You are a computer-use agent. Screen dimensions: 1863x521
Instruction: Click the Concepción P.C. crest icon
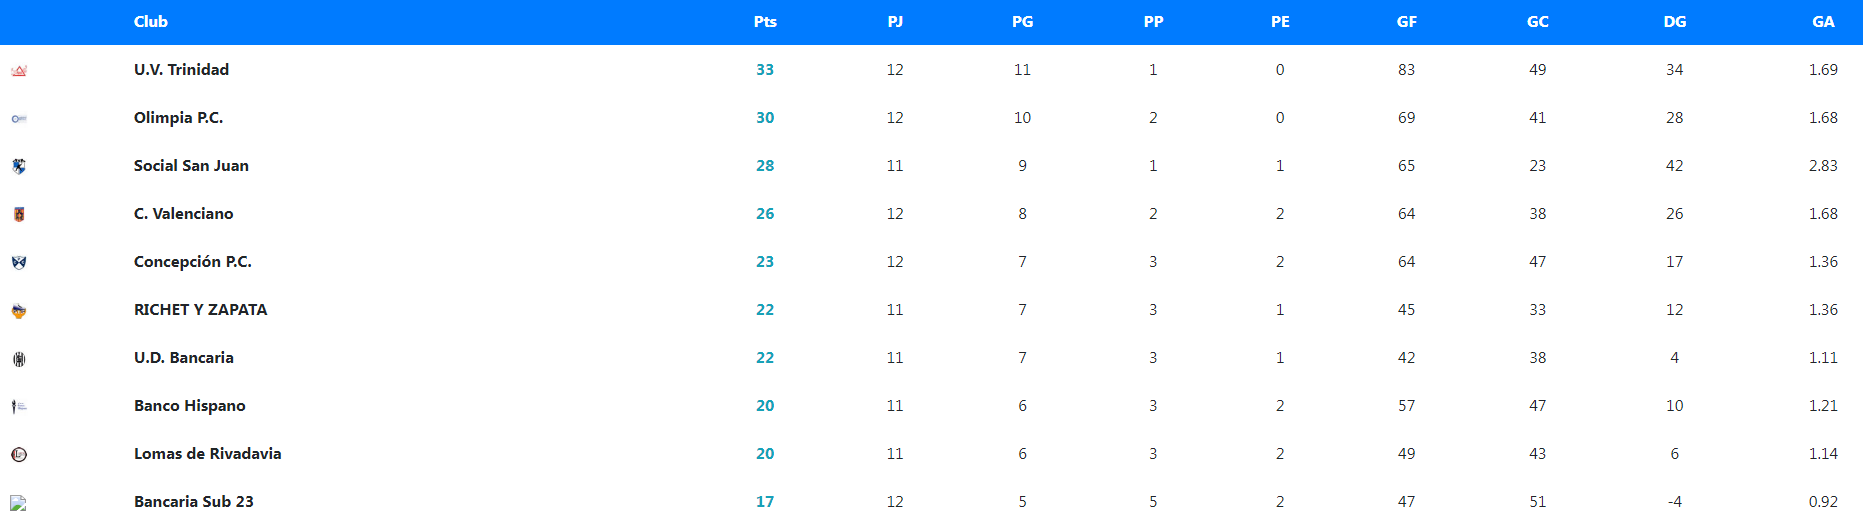19,262
